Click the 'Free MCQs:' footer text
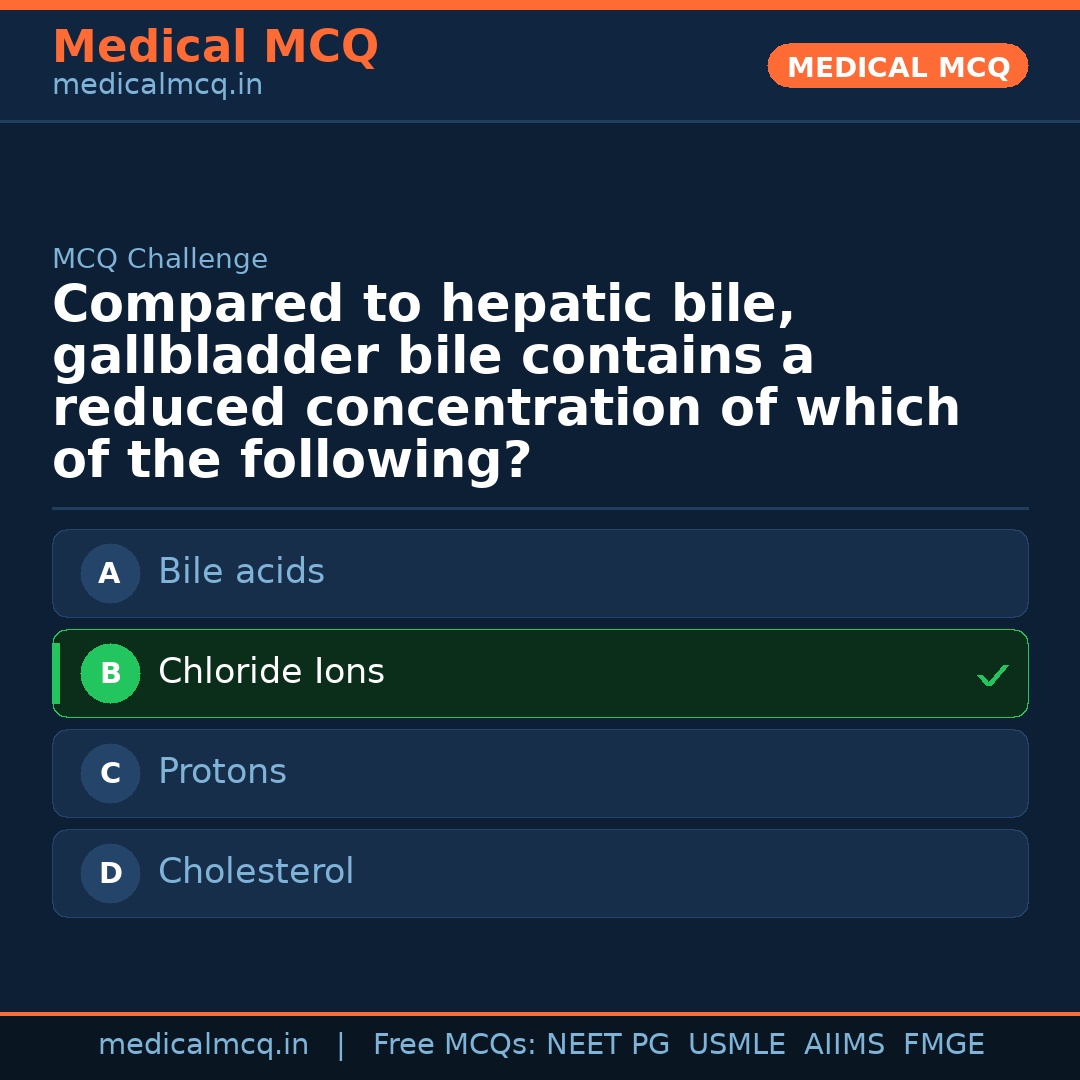Screen dimensions: 1080x1080 (x=455, y=1045)
